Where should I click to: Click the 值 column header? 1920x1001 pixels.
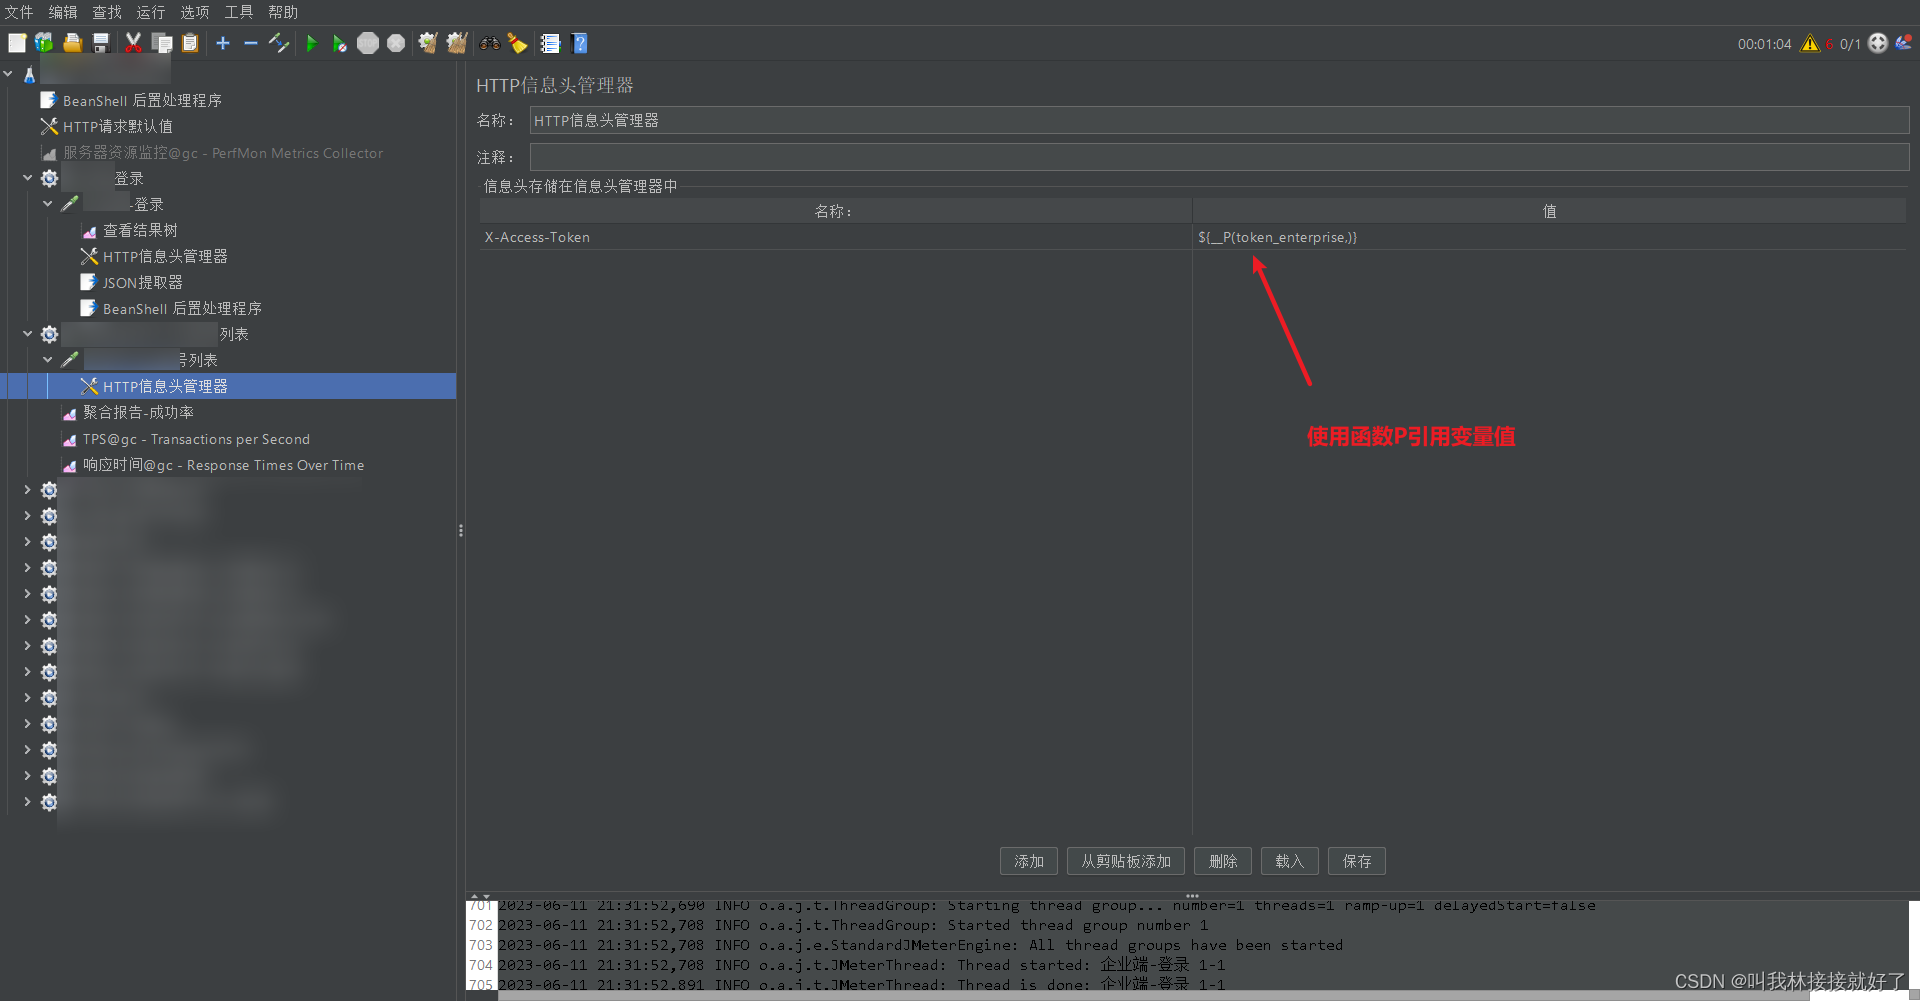coord(1550,211)
